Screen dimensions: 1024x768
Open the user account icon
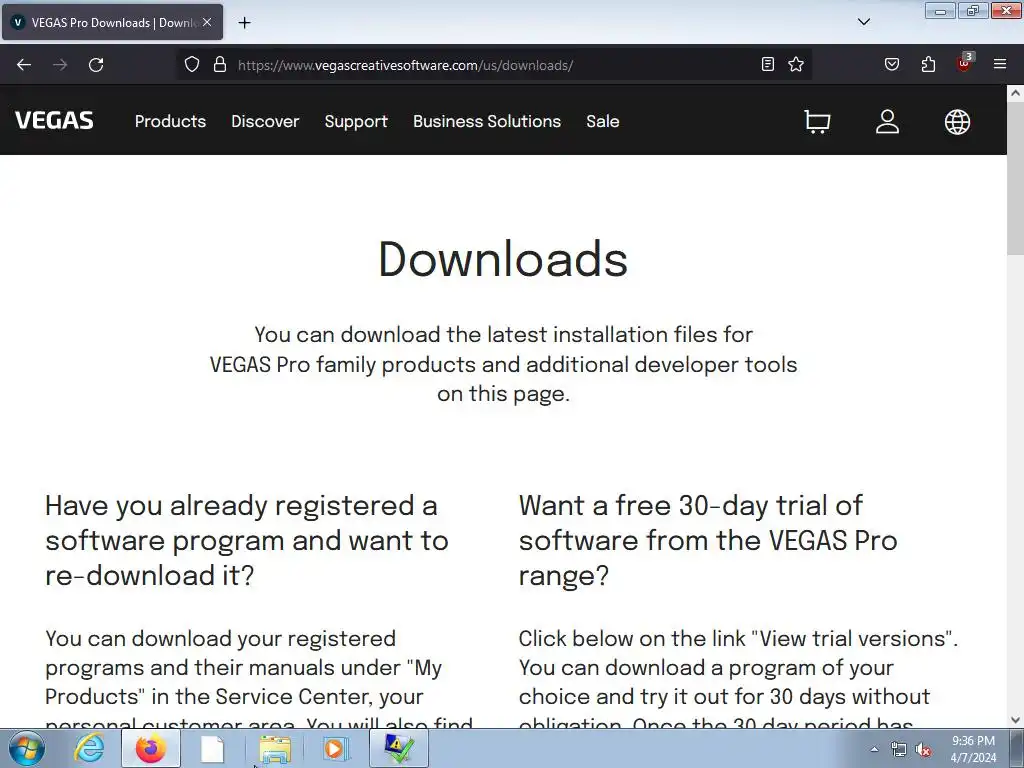[x=887, y=121]
